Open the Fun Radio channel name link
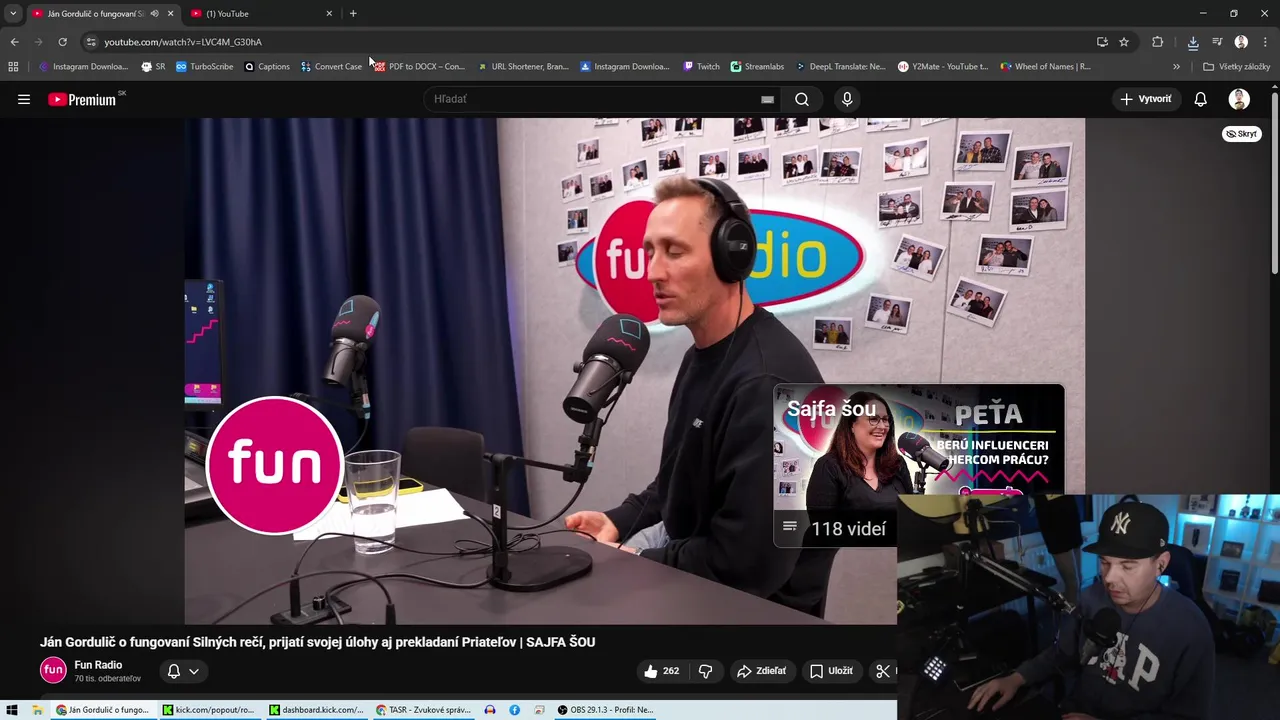This screenshot has width=1280, height=720. pyautogui.click(x=98, y=665)
